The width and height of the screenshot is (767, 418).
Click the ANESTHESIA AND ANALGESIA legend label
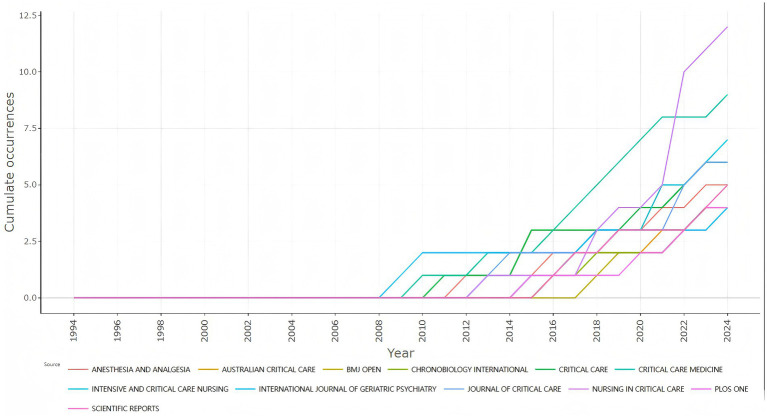click(140, 370)
